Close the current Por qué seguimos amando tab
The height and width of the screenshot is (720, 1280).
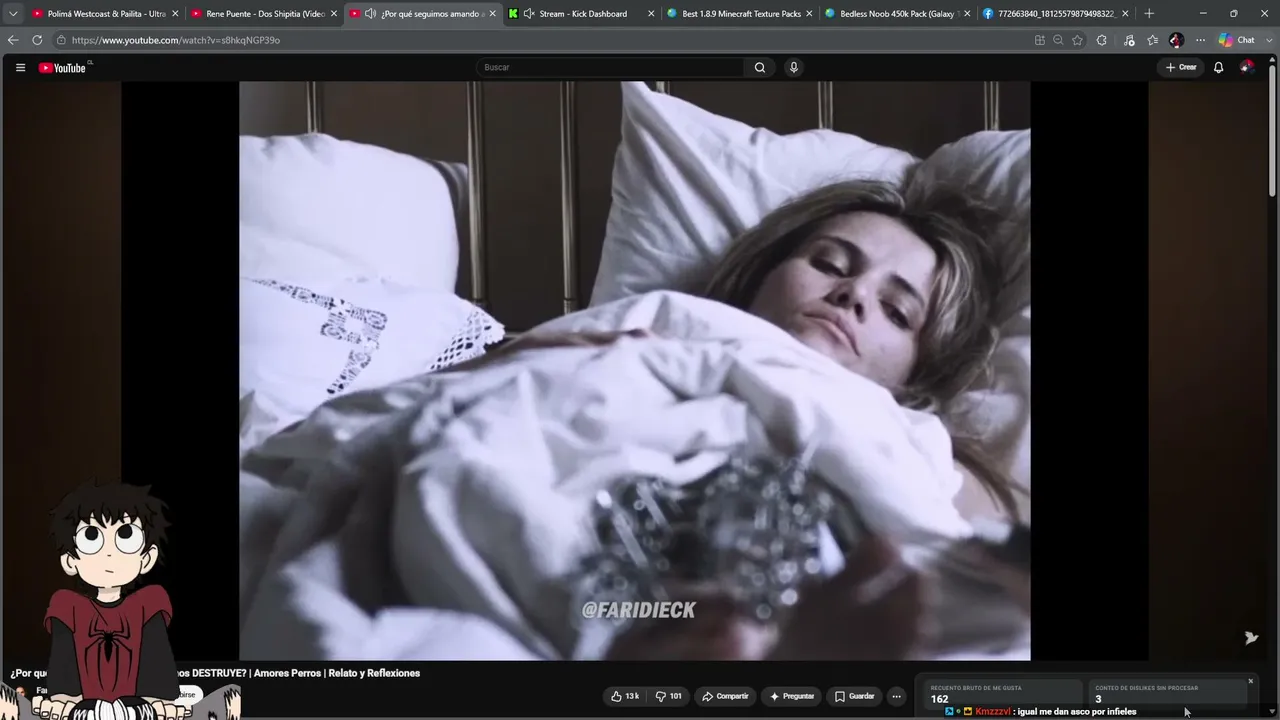(492, 14)
